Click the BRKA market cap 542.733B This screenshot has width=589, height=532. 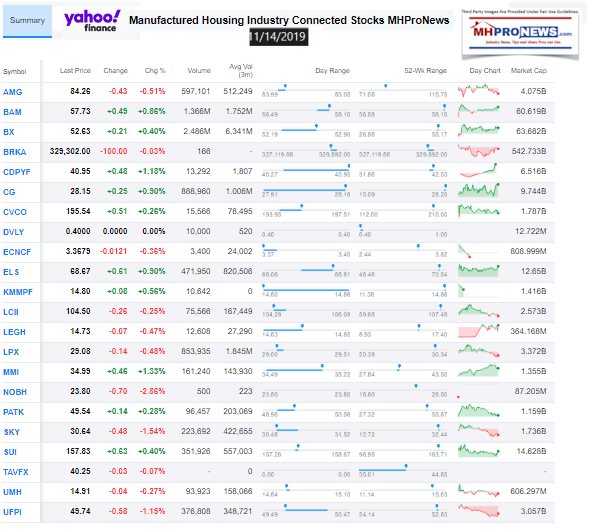(529, 151)
